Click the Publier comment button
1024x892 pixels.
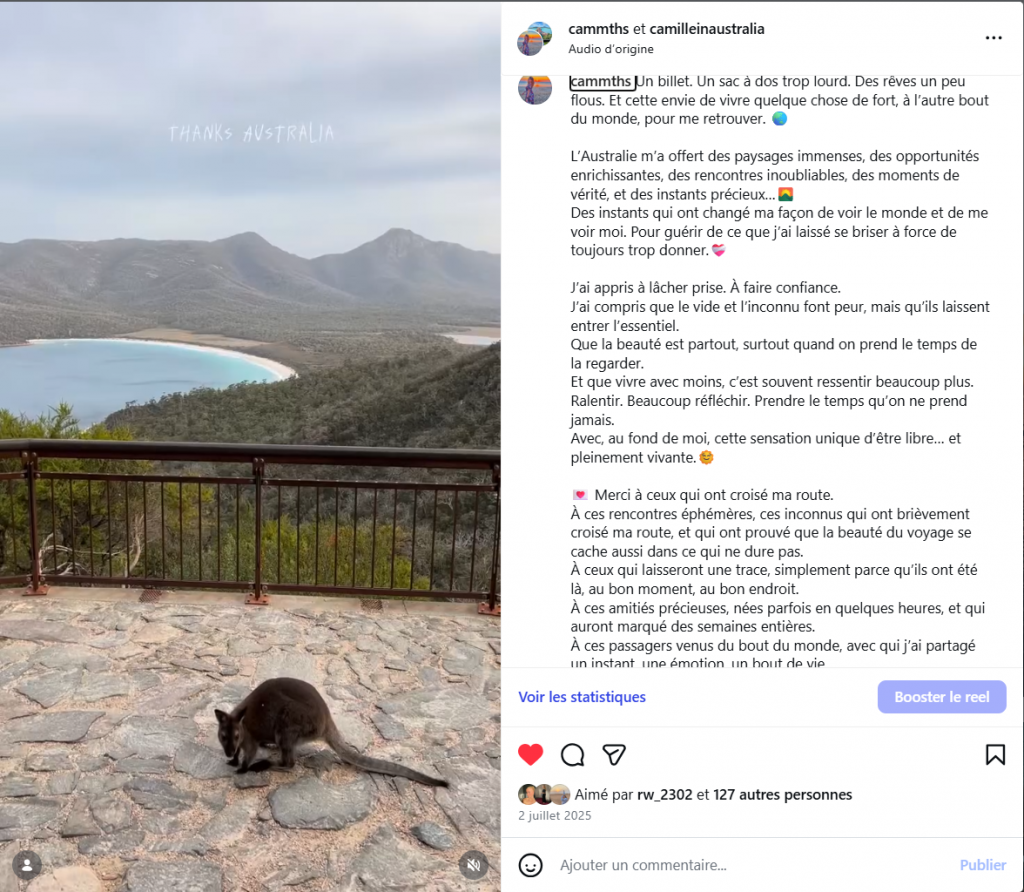point(983,865)
